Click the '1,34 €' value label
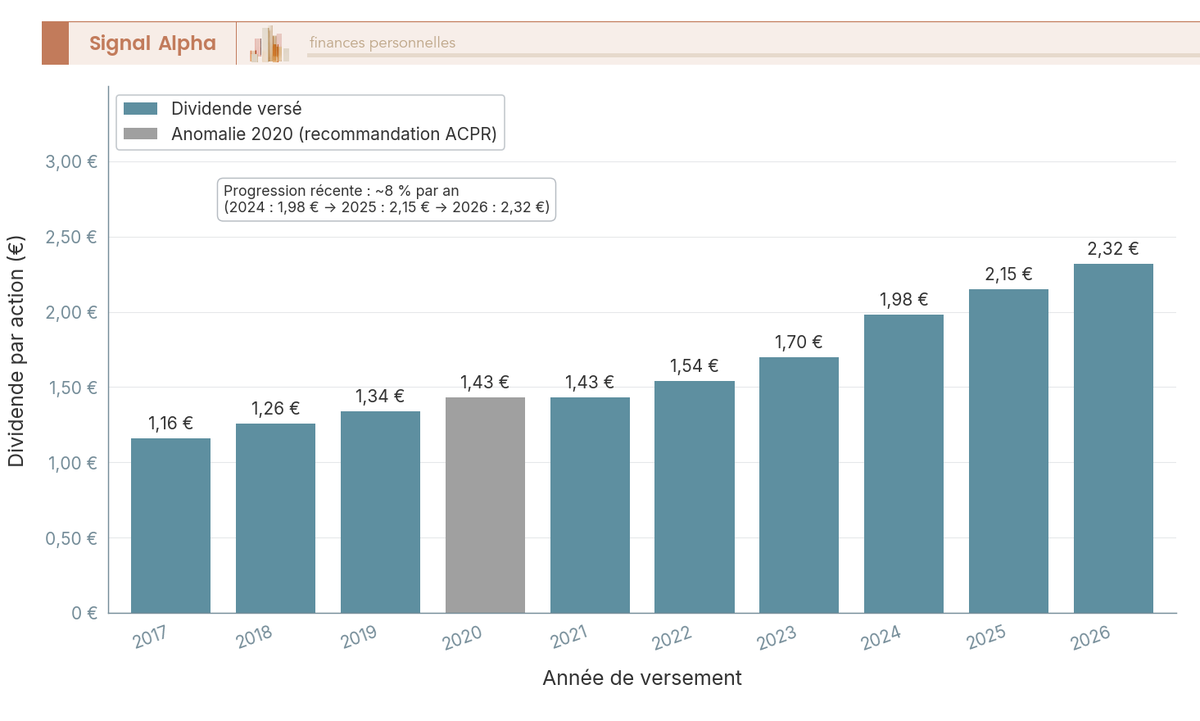 [x=380, y=396]
